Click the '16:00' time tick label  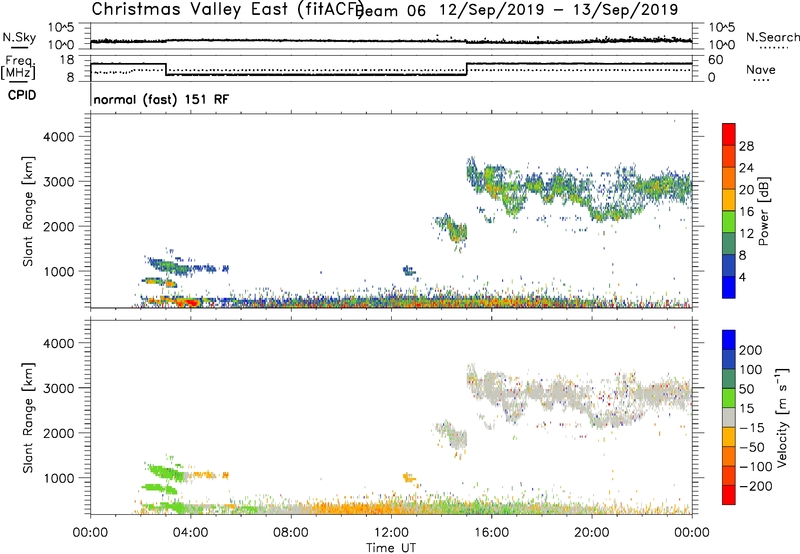tap(491, 533)
